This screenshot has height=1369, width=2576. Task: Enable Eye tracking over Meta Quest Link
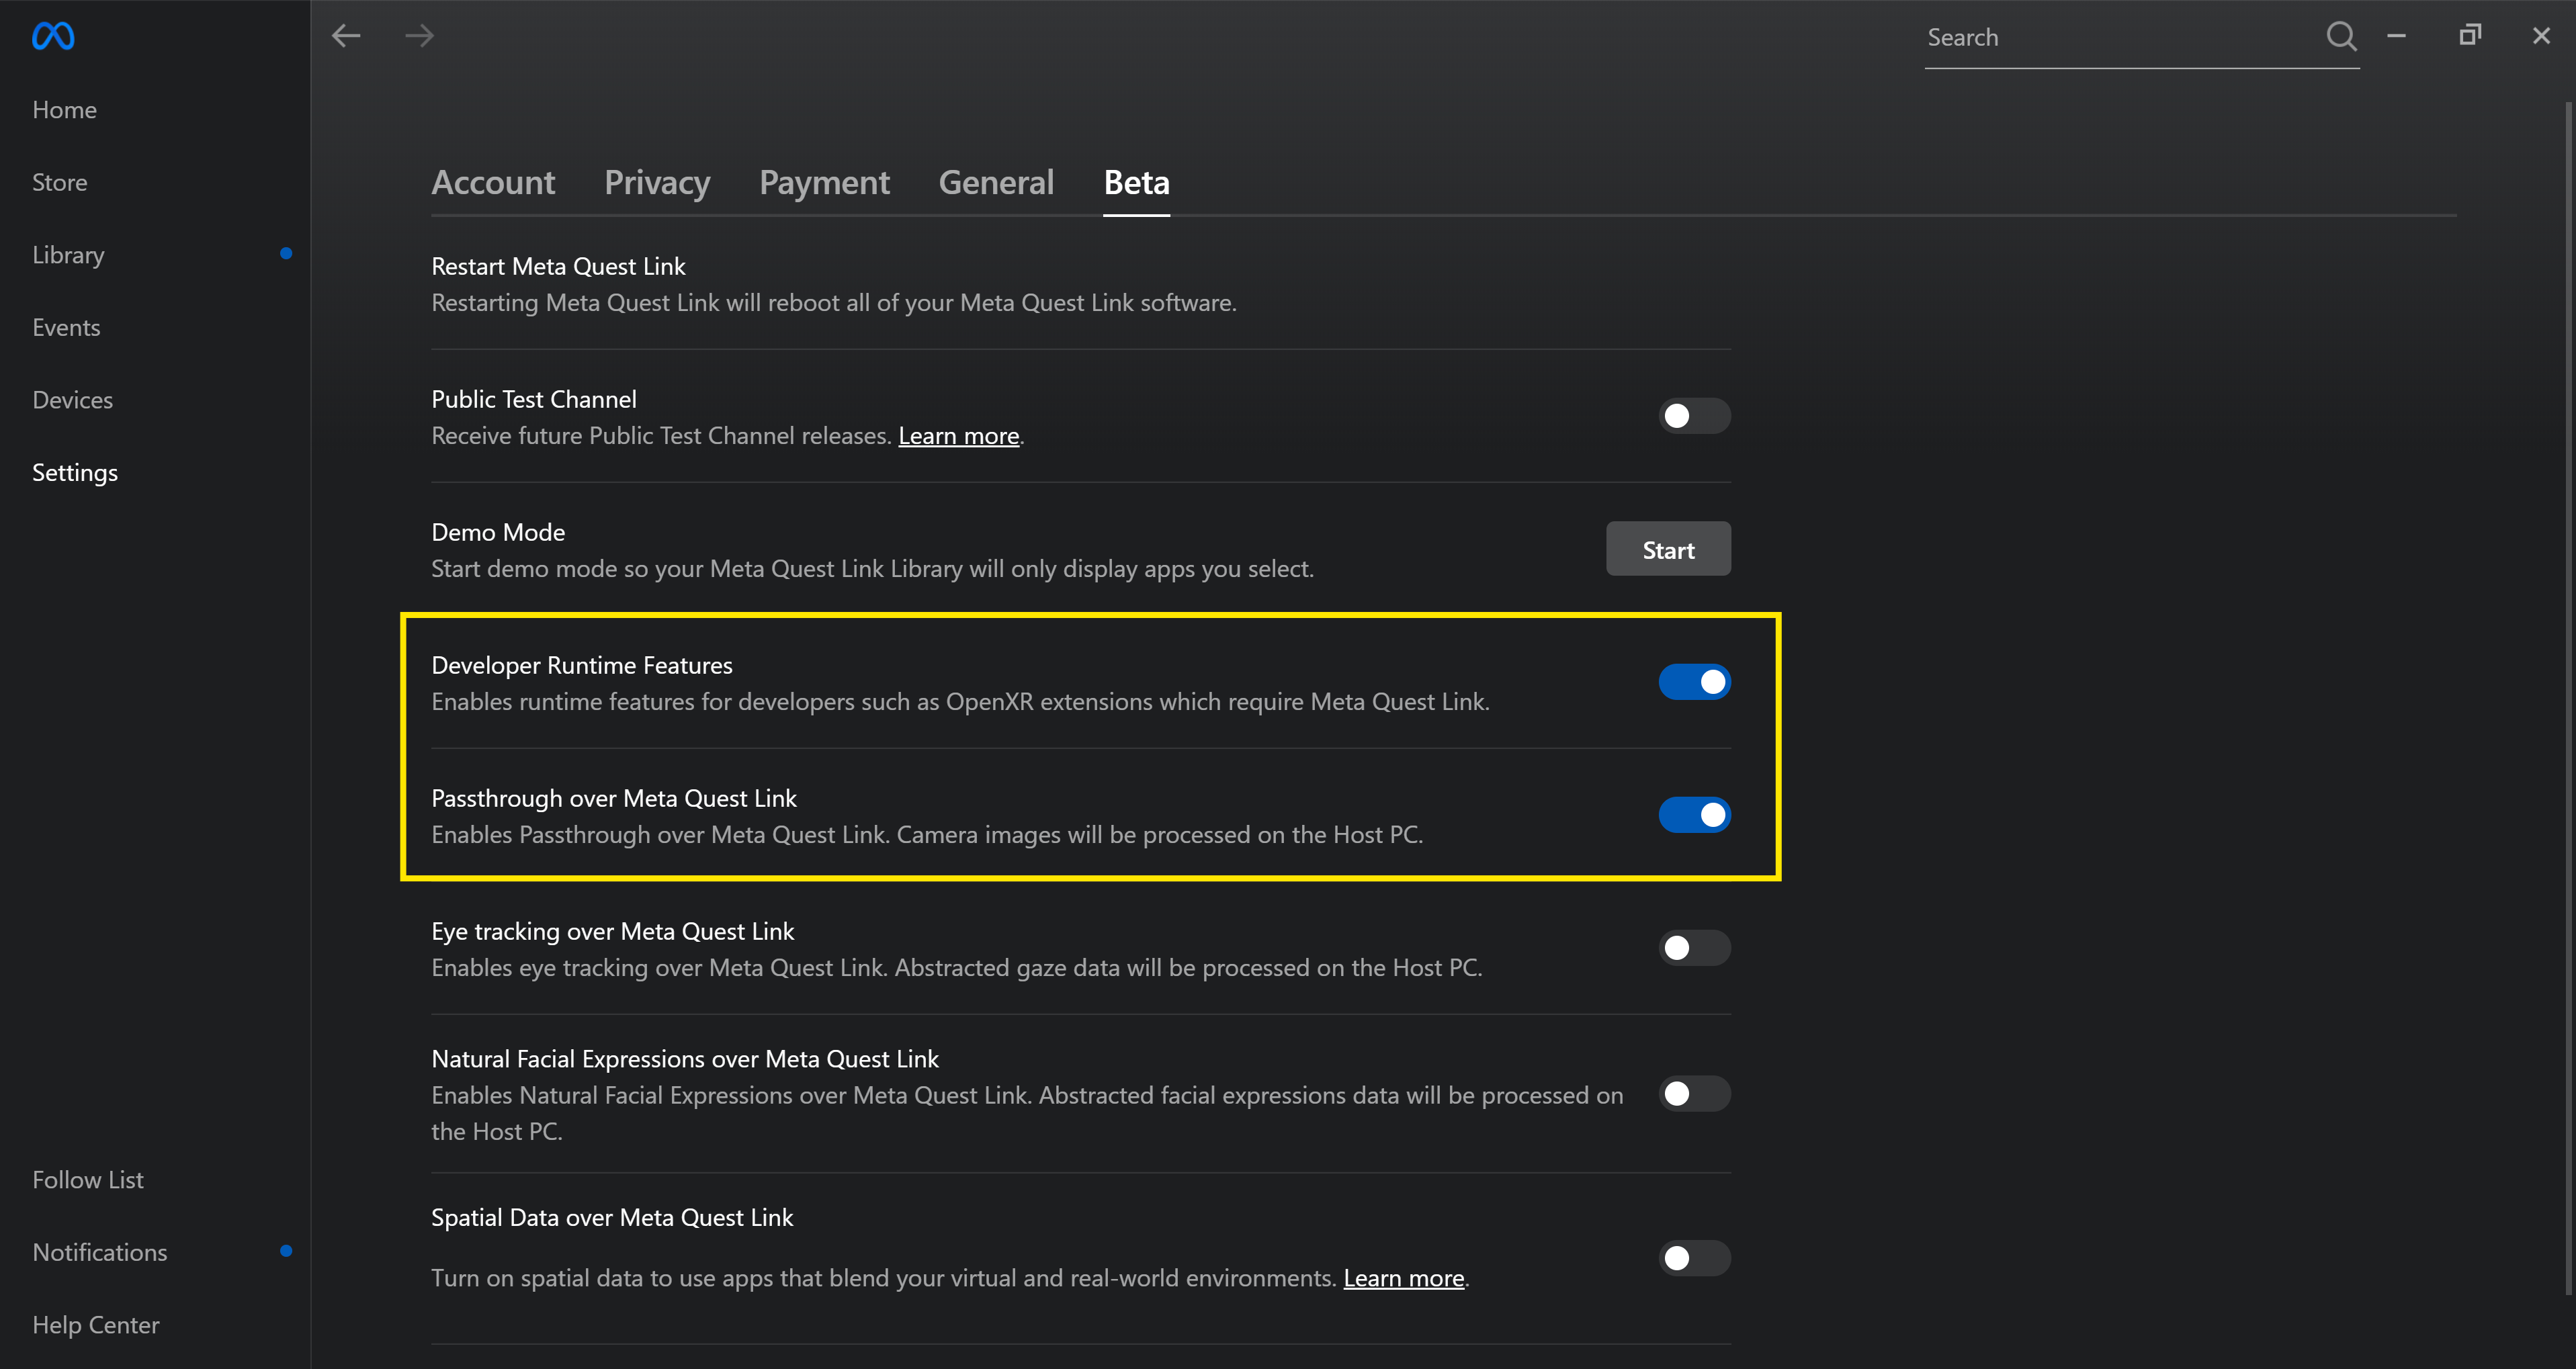pyautogui.click(x=1694, y=948)
